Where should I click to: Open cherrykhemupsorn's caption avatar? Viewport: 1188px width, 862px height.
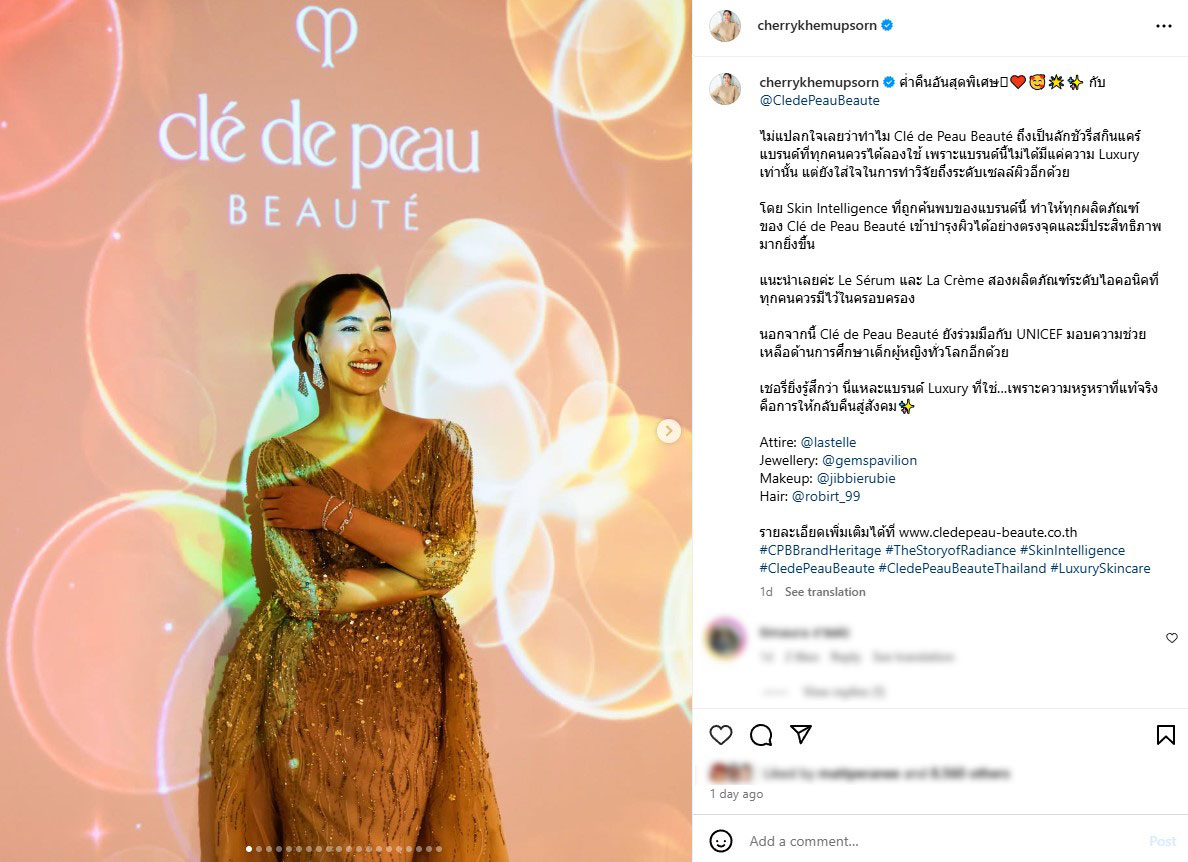pos(724,89)
